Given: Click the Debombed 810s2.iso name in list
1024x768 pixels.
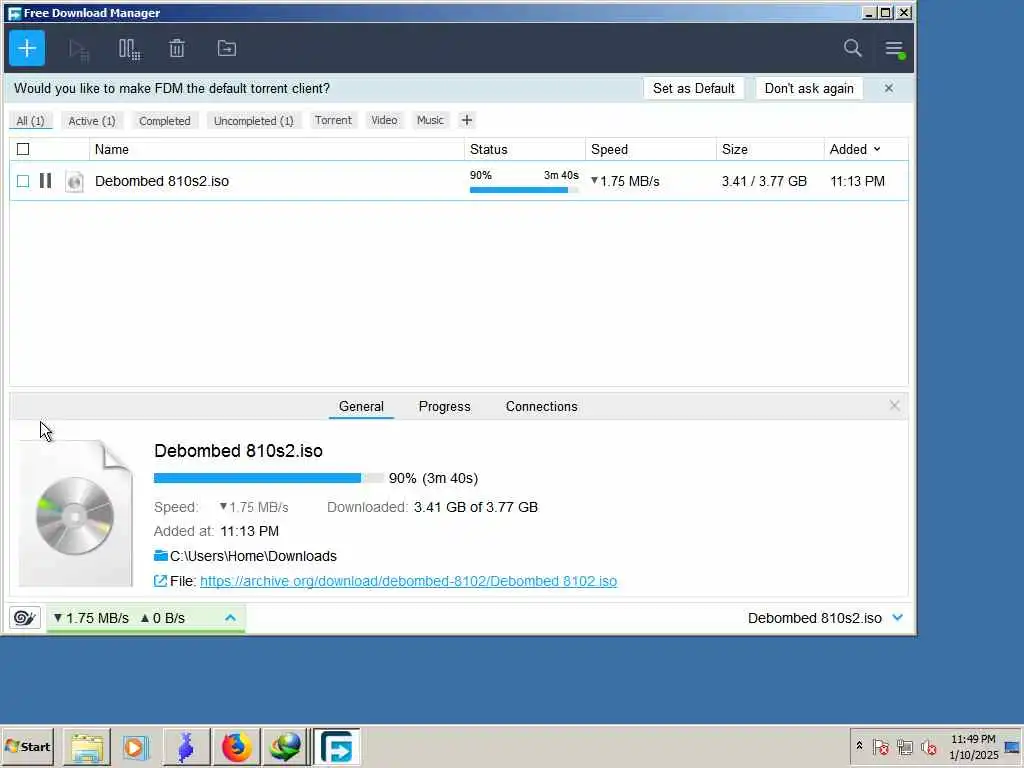Looking at the screenshot, I should [162, 182].
